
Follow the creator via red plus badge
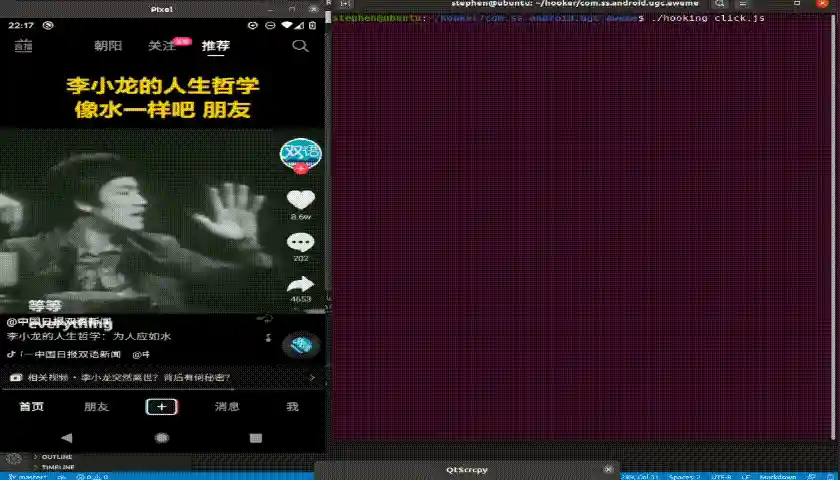tap(301, 169)
